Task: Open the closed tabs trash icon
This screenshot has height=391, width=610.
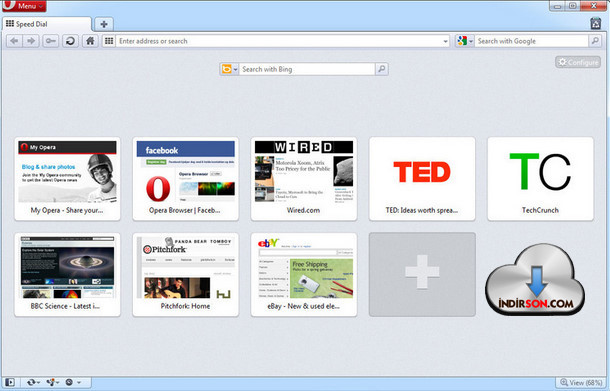Action: pyautogui.click(x=596, y=23)
